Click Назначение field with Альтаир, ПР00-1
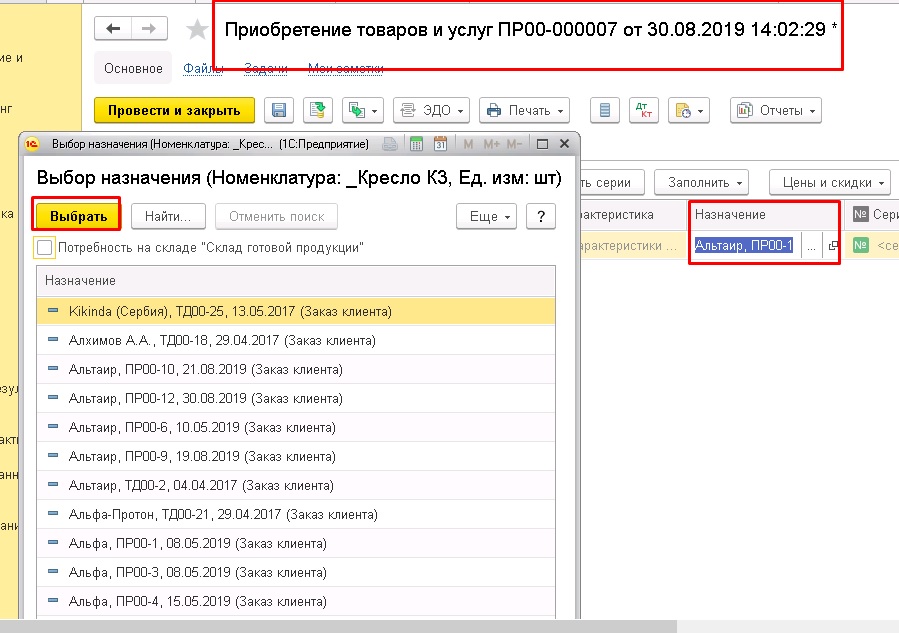This screenshot has height=633, width=899. [744, 245]
